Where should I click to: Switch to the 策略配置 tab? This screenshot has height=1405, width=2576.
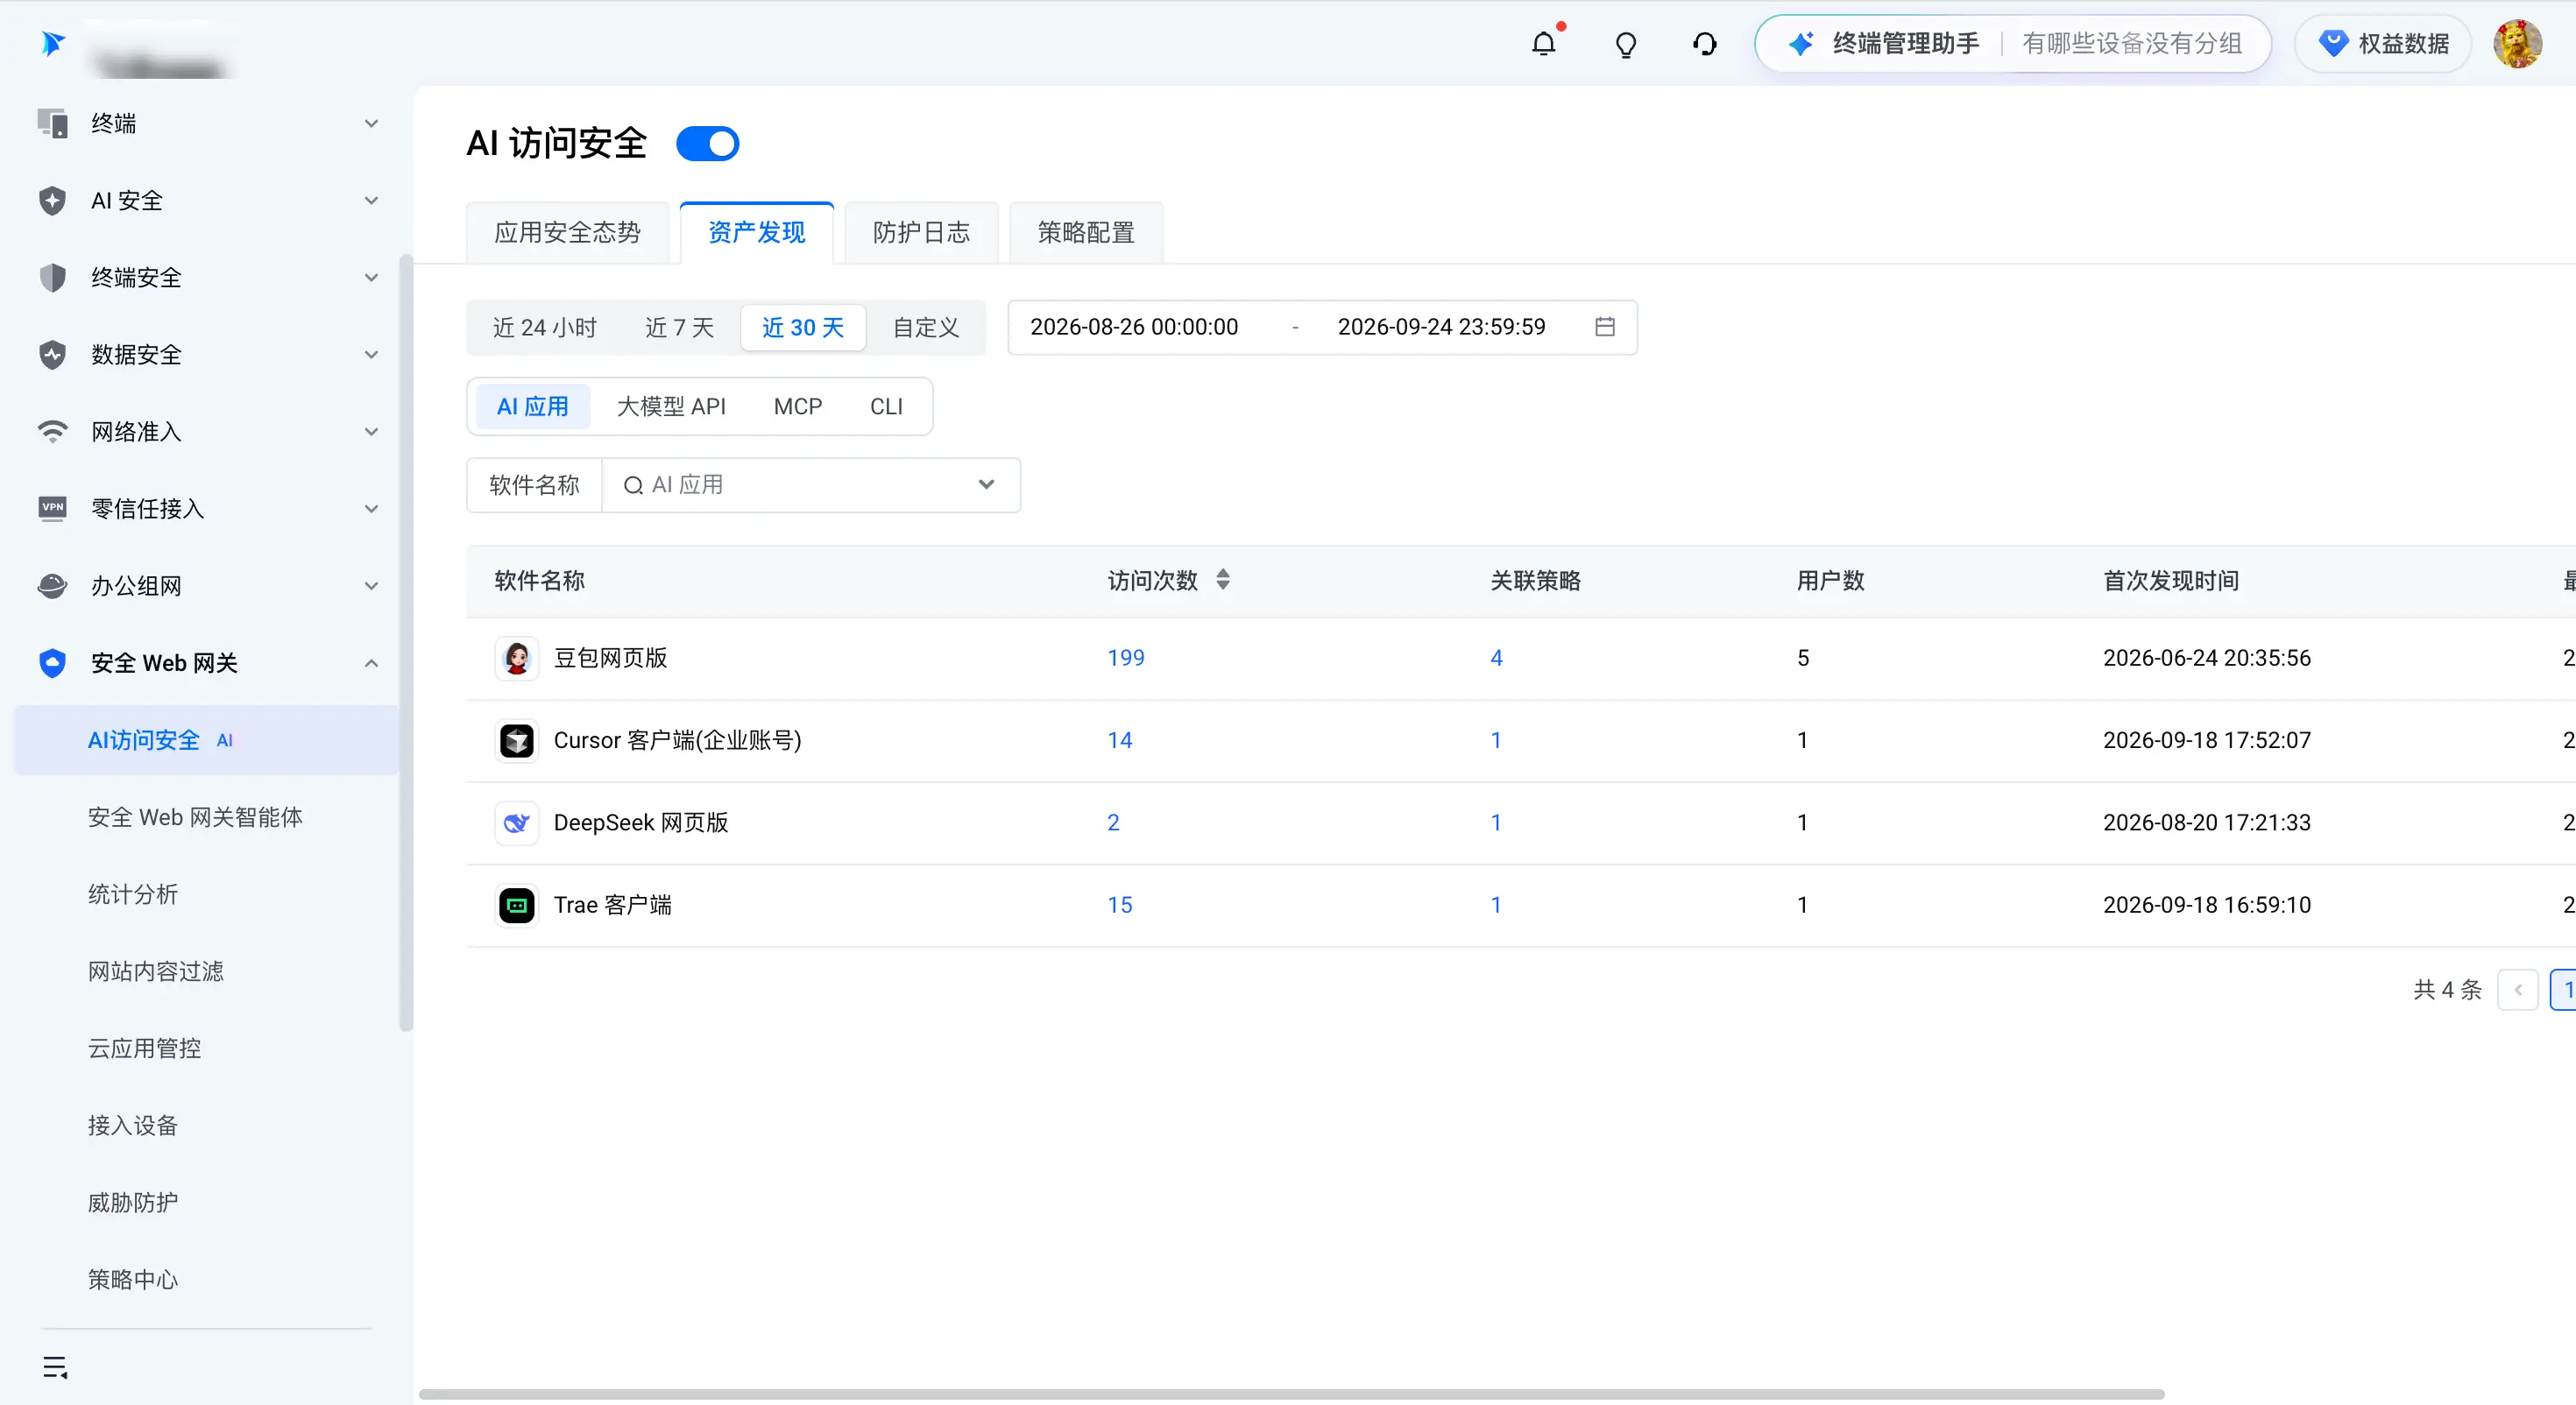(x=1086, y=233)
